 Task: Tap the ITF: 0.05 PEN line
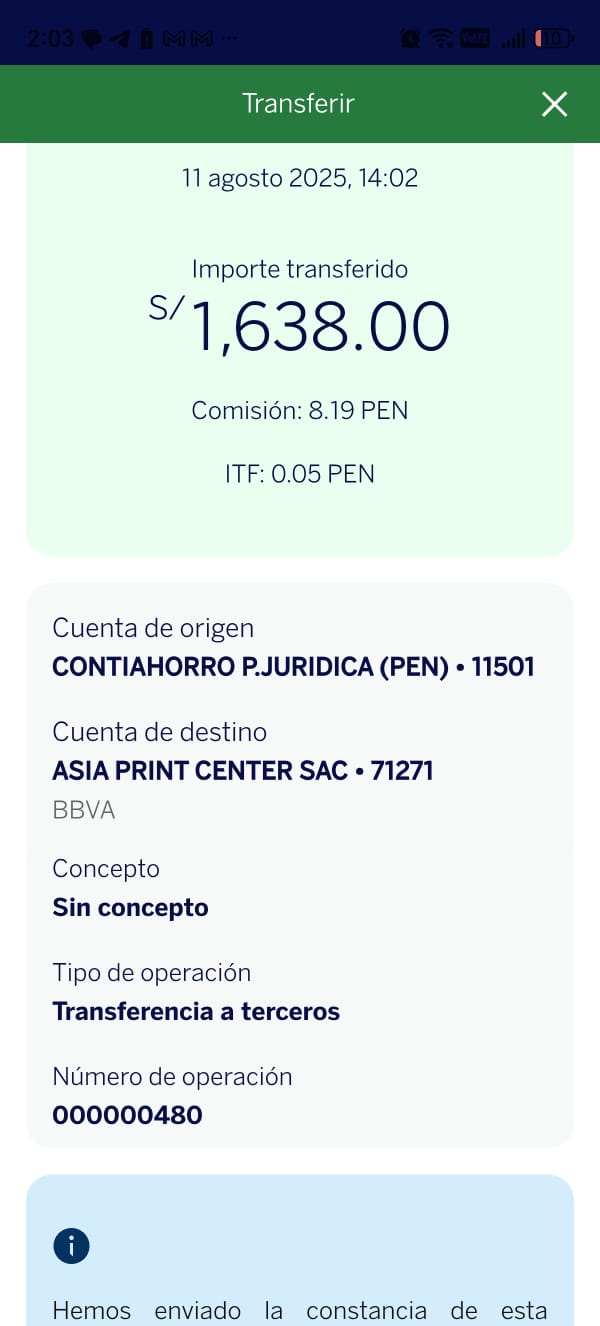pyautogui.click(x=300, y=474)
